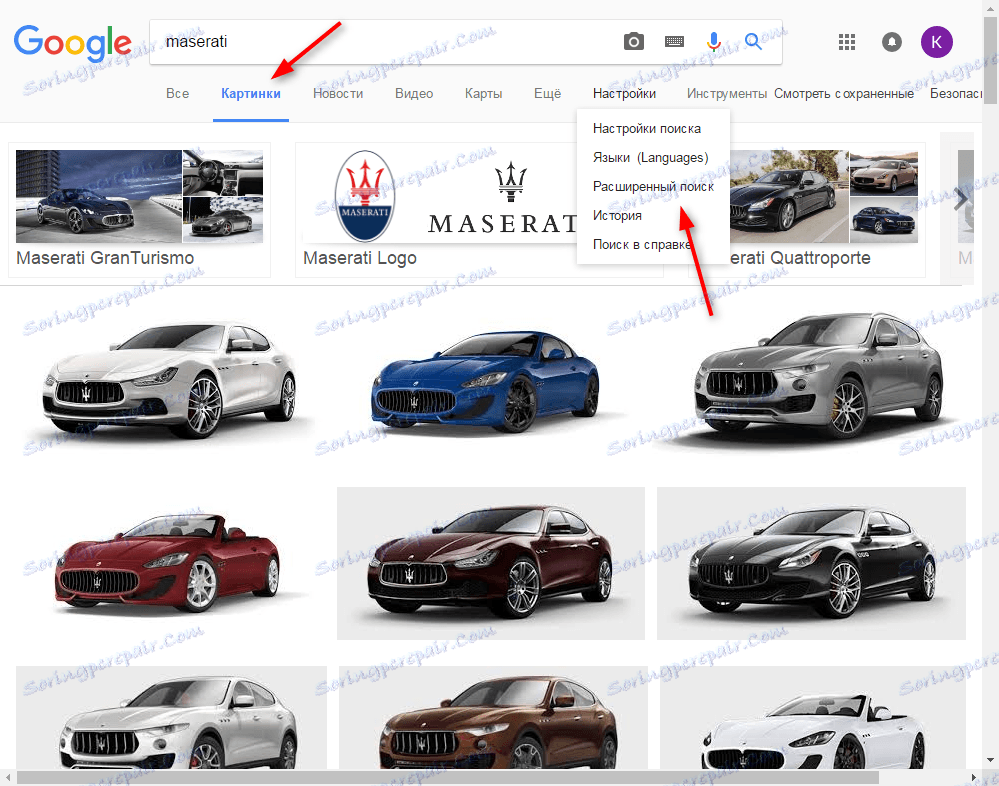Open the brown Levante SUV image

[493, 718]
